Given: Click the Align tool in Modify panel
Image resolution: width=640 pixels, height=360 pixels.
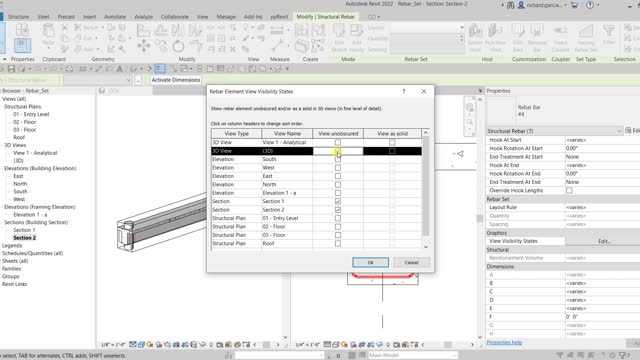Looking at the screenshot, I should pyautogui.click(x=143, y=30).
